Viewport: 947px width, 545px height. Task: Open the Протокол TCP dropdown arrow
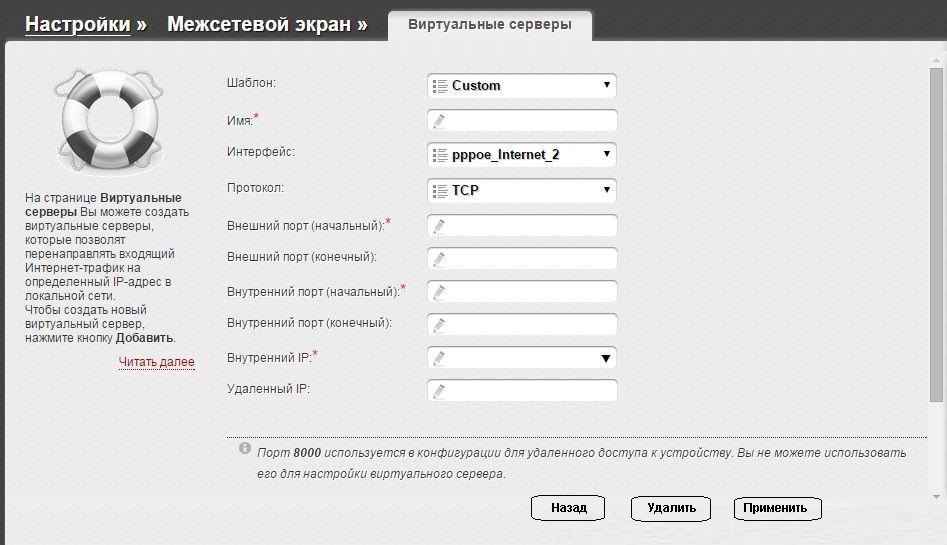[606, 189]
